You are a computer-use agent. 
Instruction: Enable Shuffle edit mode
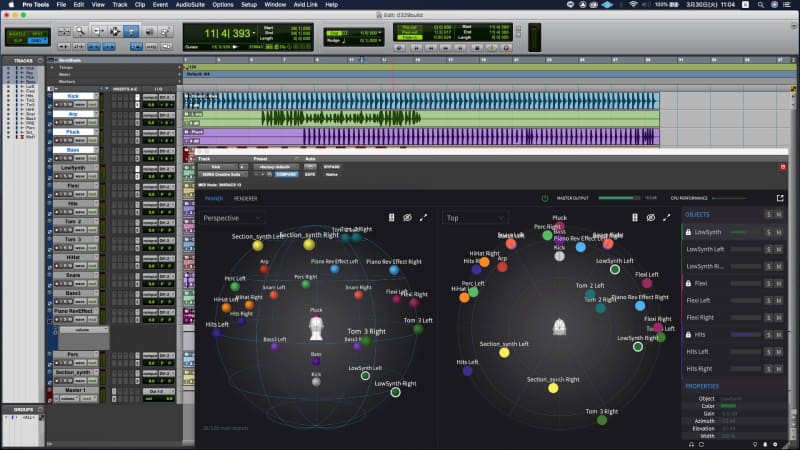click(18, 34)
